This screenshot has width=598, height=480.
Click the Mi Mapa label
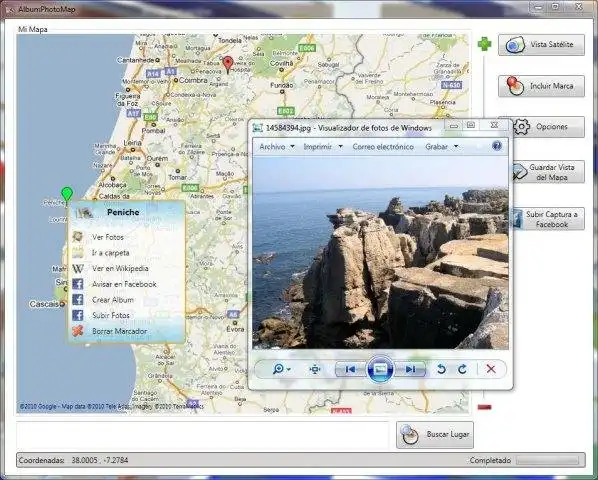point(33,29)
